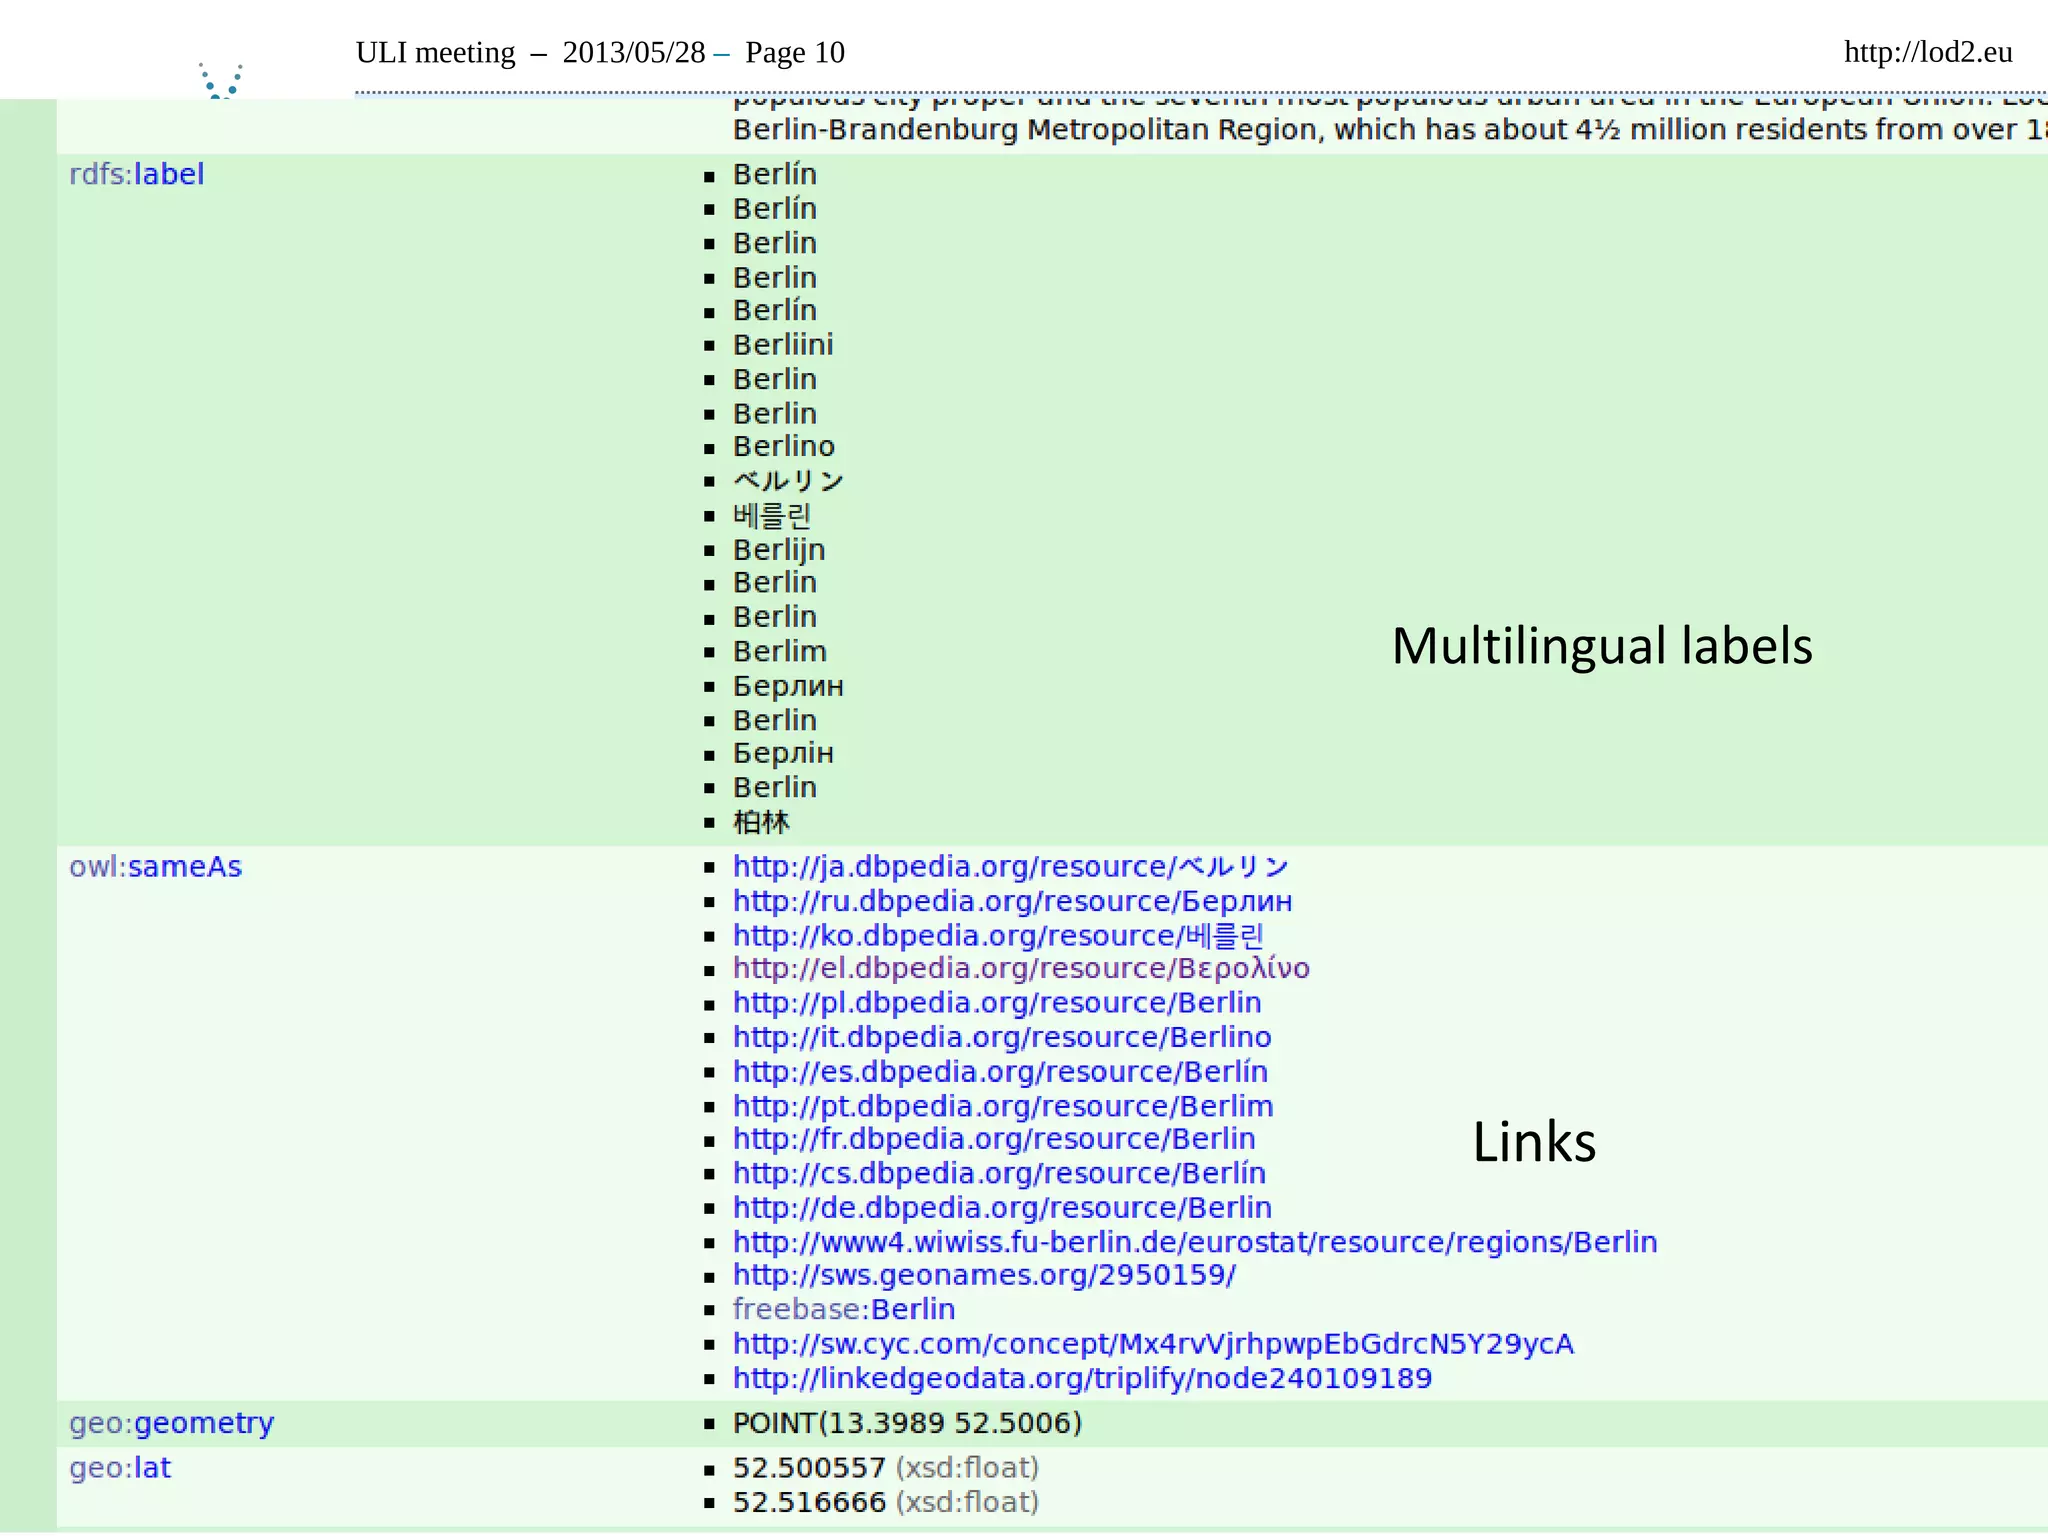
Task: Select the Ukrainian Берлін label
Action: (x=783, y=754)
